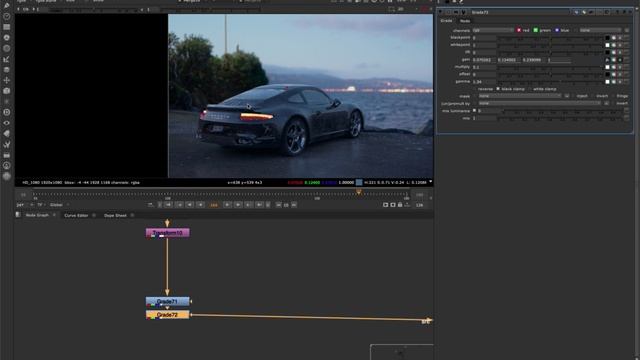Viewport: 640px width, 360px height.
Task: Click the current frame number field
Action: [x=214, y=205]
